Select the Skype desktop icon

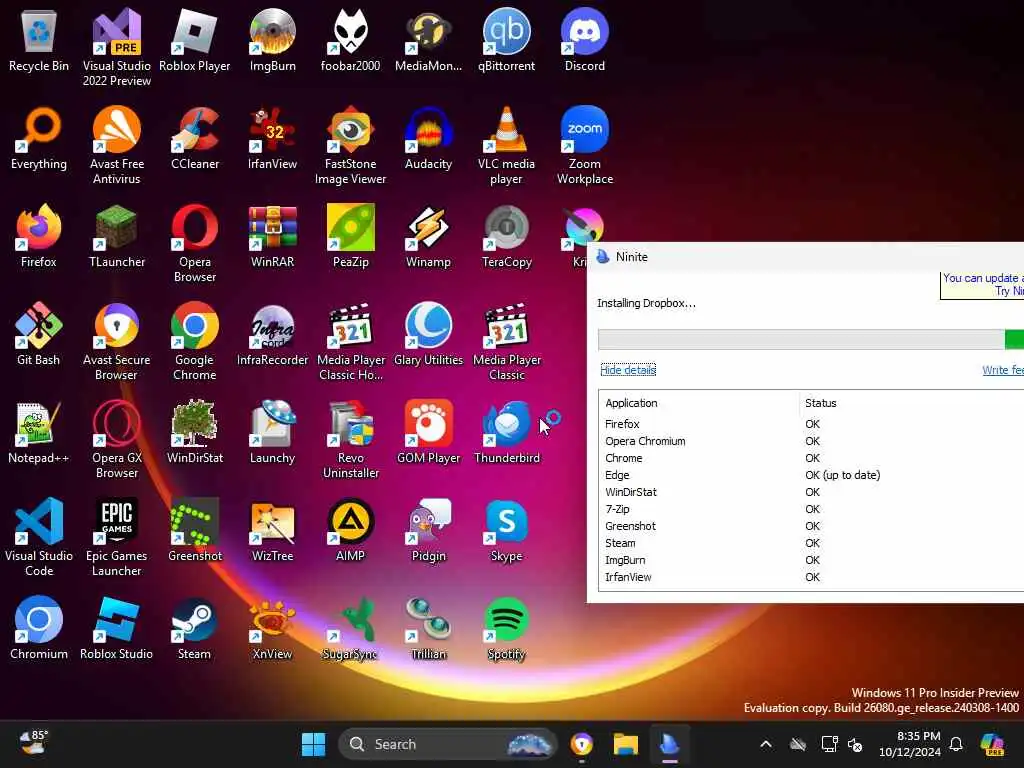point(506,530)
